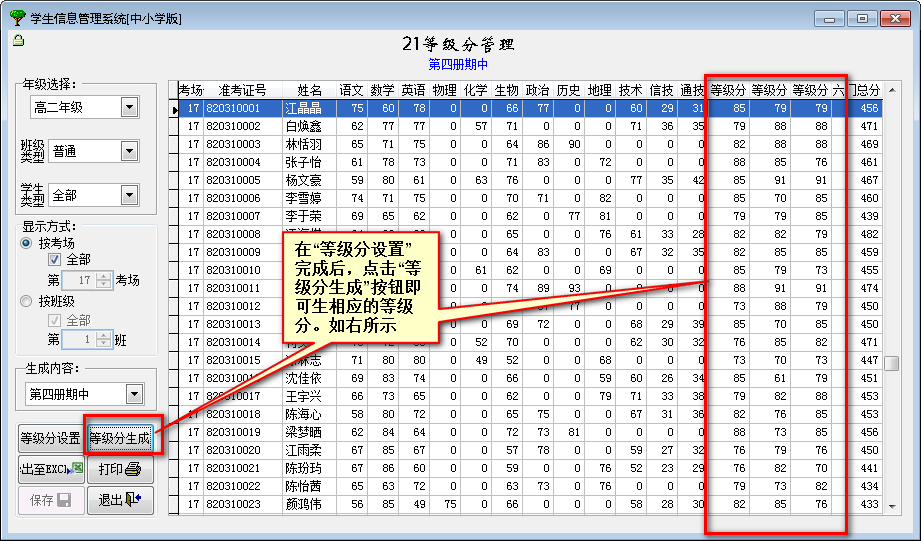The width and height of the screenshot is (921, 541).
Task: Select the 按考场 display option
Action: coord(27,243)
